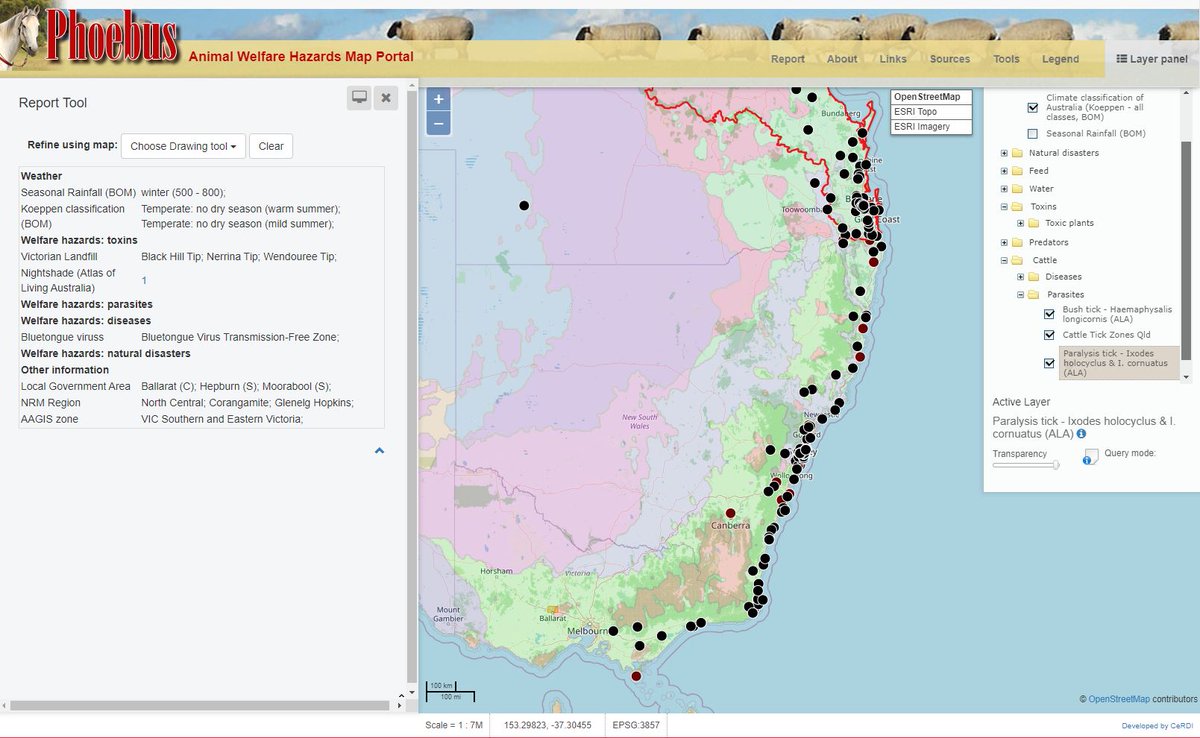Uncheck Bush tick Haemaphysalis longicornis layer
1200x738 pixels.
pyautogui.click(x=1049, y=315)
